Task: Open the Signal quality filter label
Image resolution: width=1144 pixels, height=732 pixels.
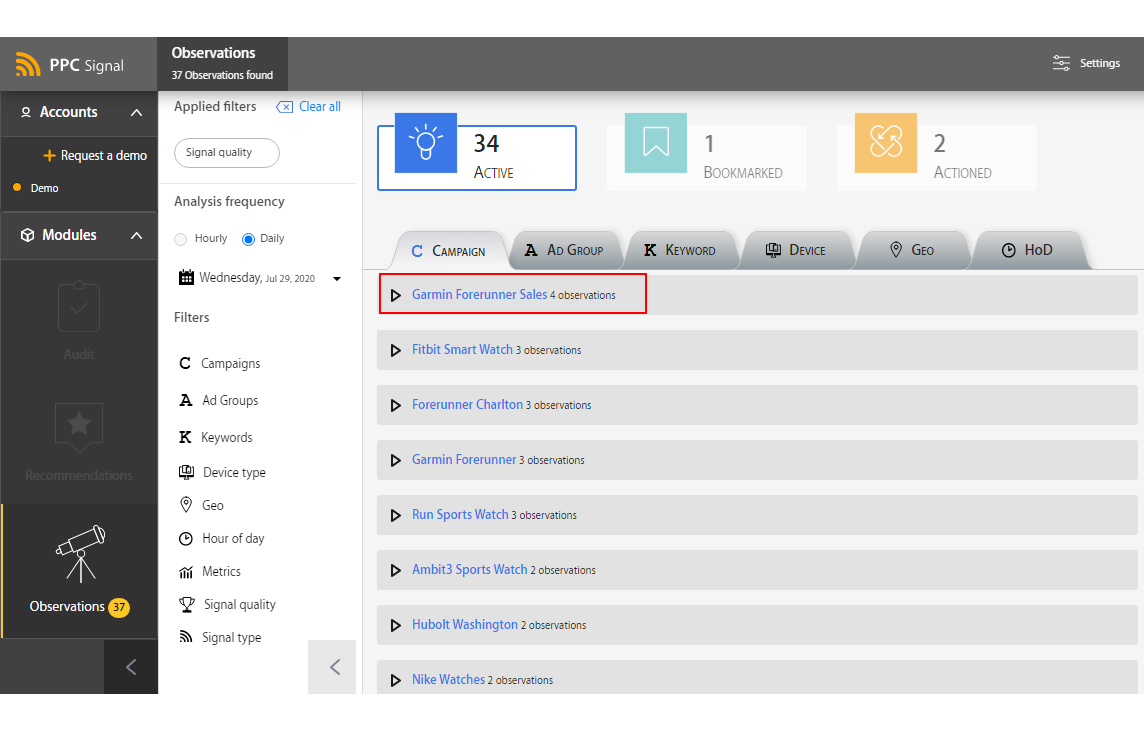Action: point(240,604)
